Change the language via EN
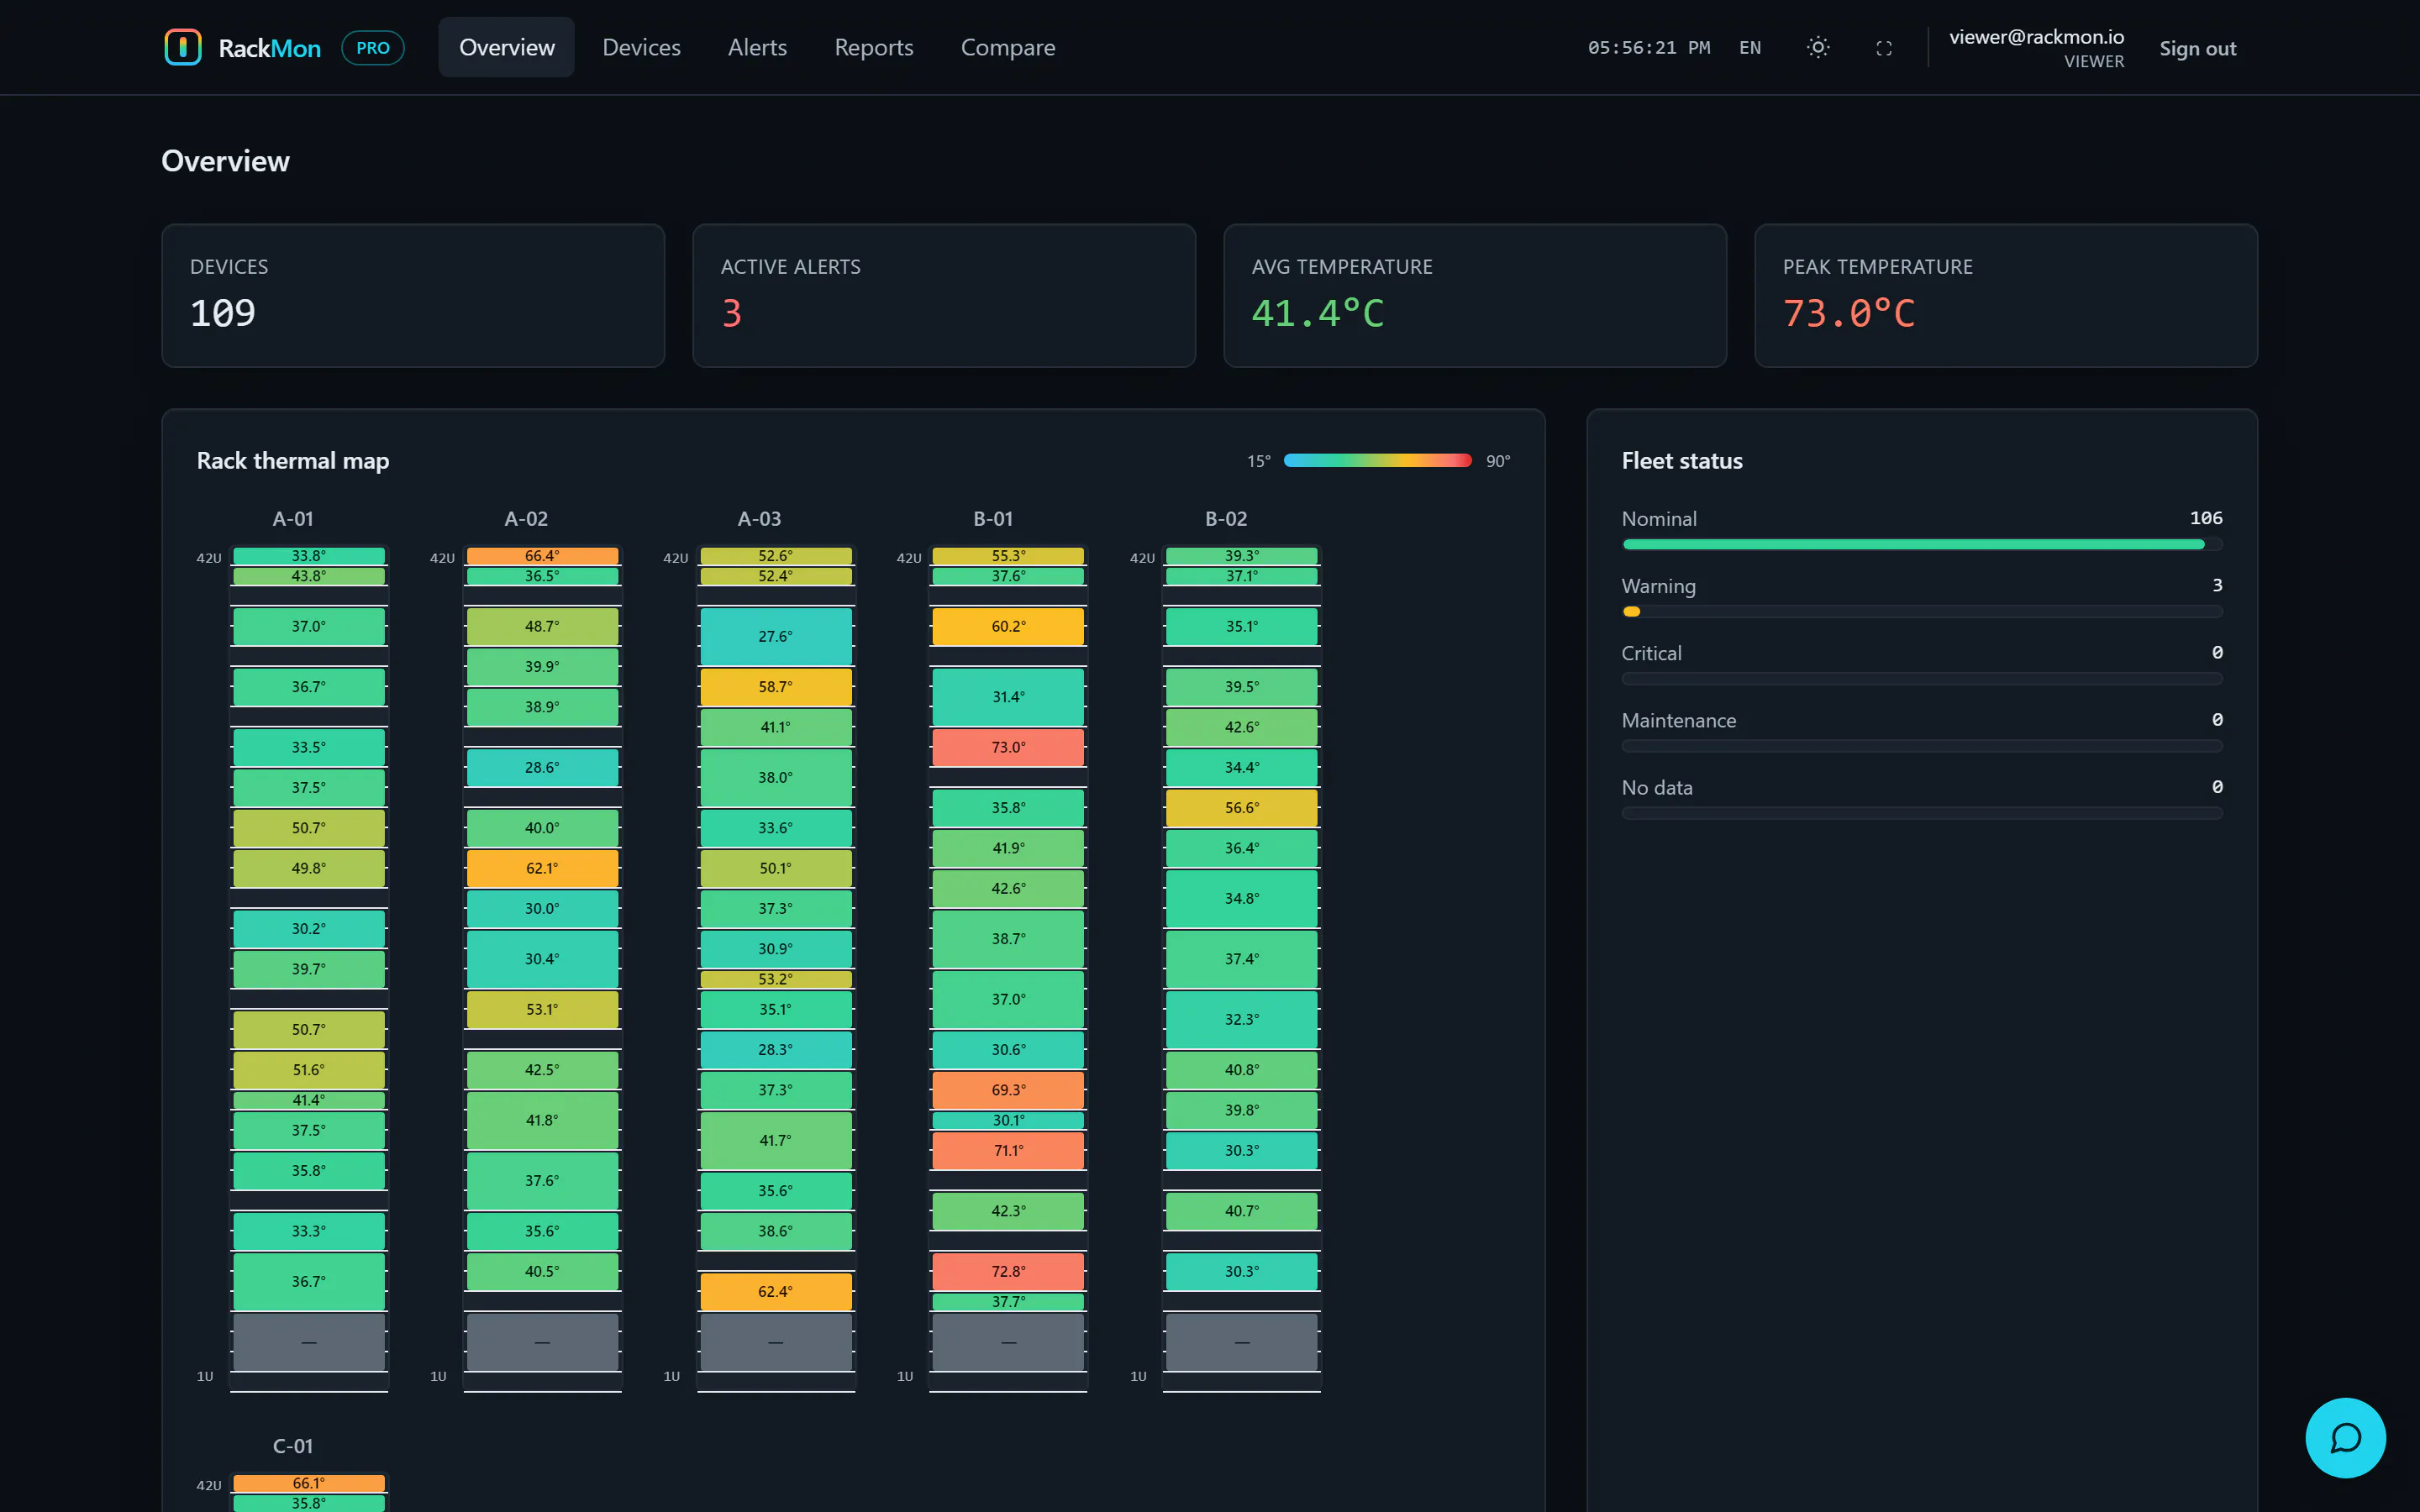The height and width of the screenshot is (1512, 2420). pos(1750,48)
